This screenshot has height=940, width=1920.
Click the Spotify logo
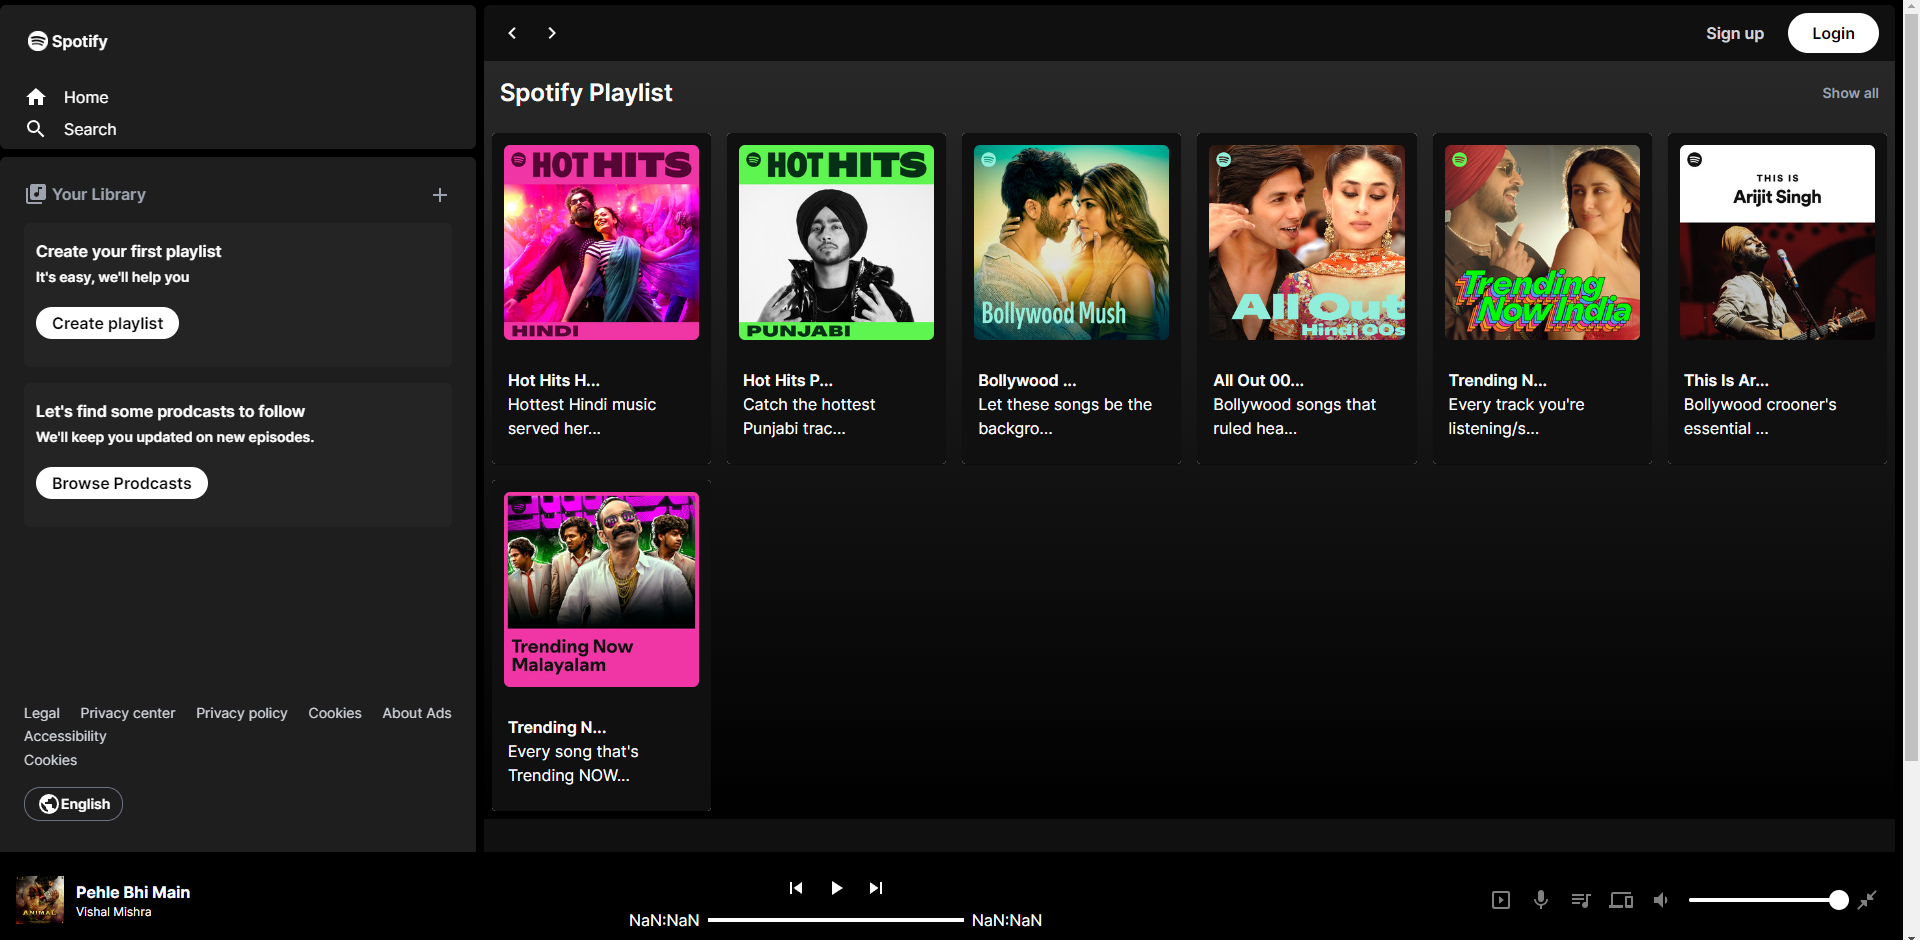67,41
